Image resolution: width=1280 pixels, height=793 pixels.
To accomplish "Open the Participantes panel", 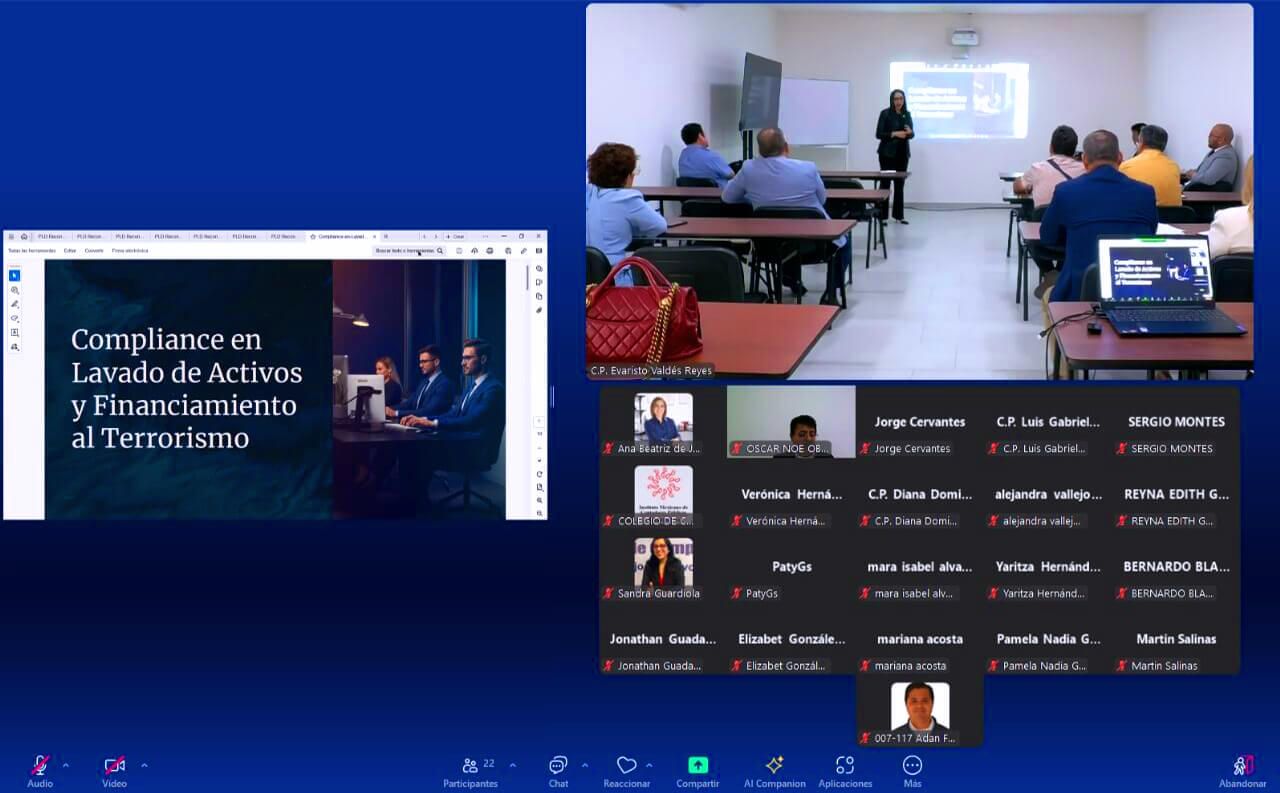I will 470,768.
